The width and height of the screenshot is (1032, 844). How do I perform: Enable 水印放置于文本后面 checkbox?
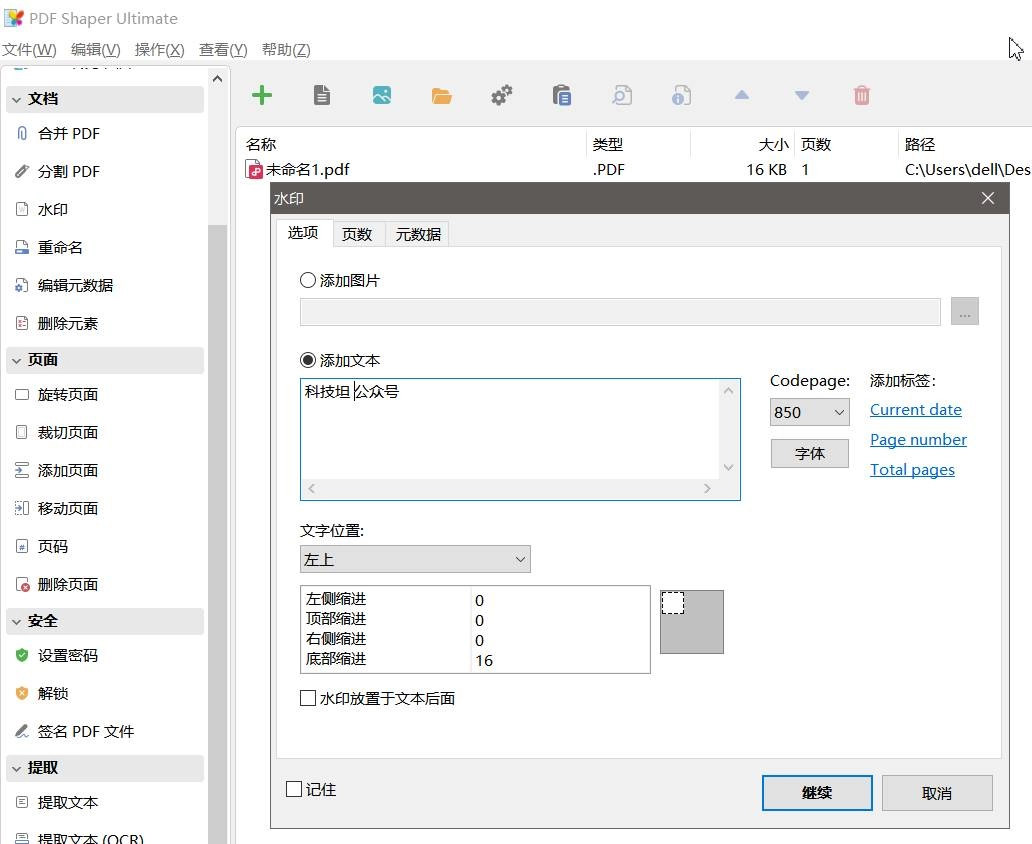[307, 698]
